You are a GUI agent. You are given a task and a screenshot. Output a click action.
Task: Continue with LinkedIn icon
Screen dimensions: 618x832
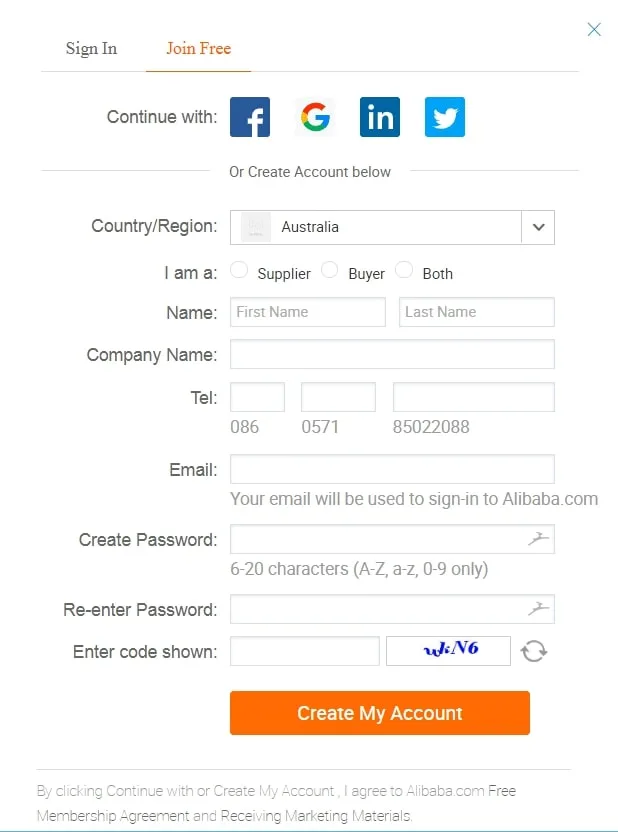380,117
